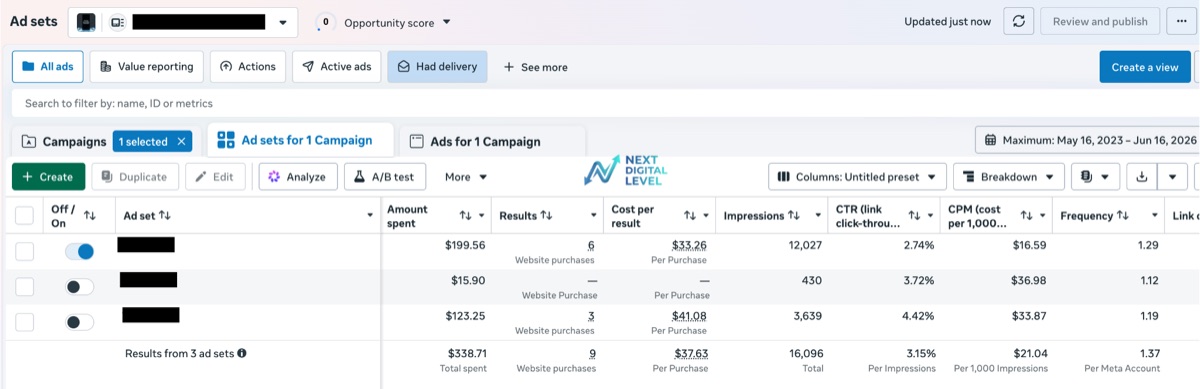Screen dimensions: 1200x389
Task: Open the Breakdown dropdown
Action: [x=1008, y=177]
